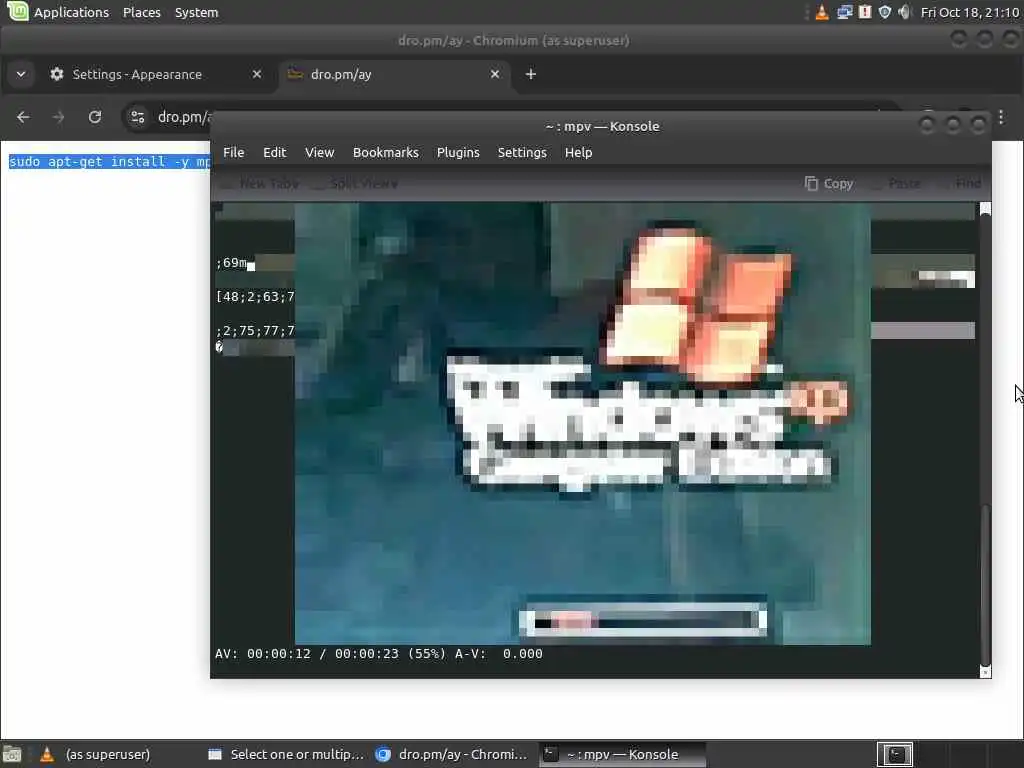The height and width of the screenshot is (768, 1024).
Task: Open the Places menu
Action: click(142, 12)
